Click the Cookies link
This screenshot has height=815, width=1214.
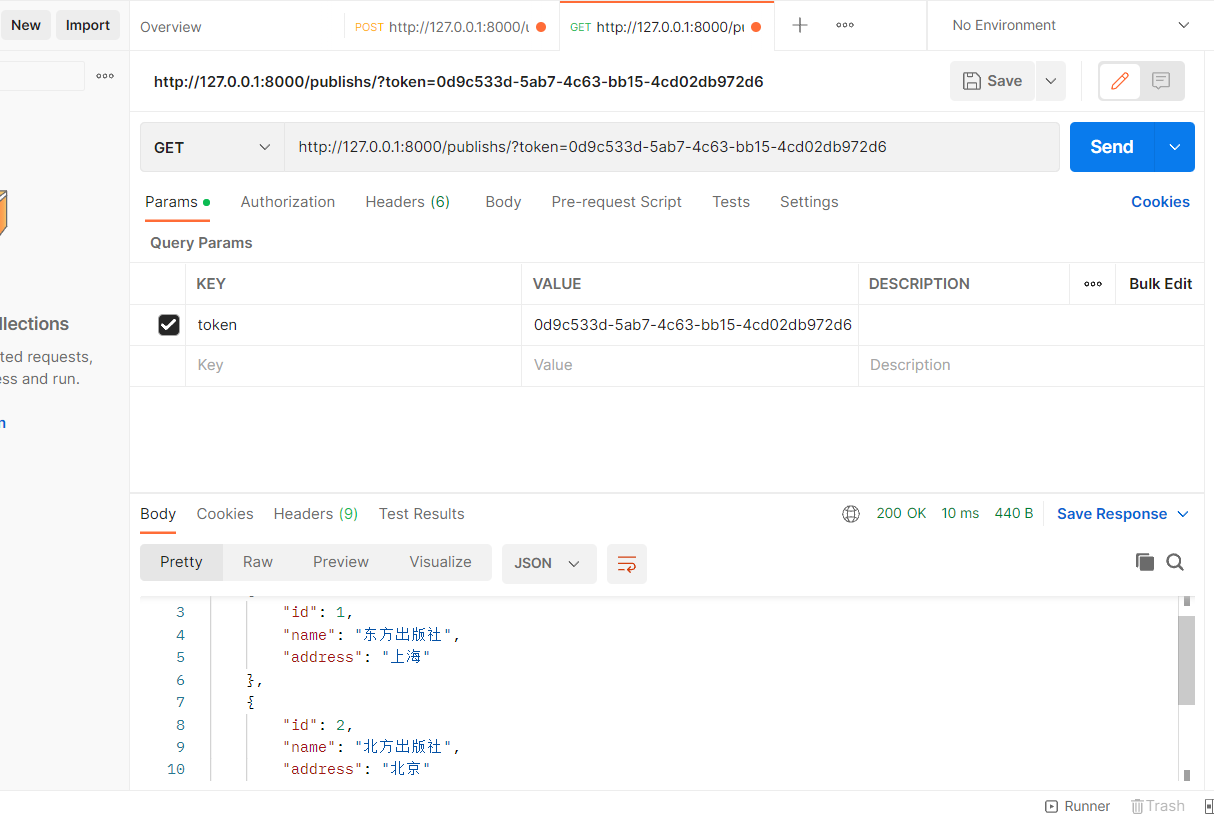coord(1160,202)
